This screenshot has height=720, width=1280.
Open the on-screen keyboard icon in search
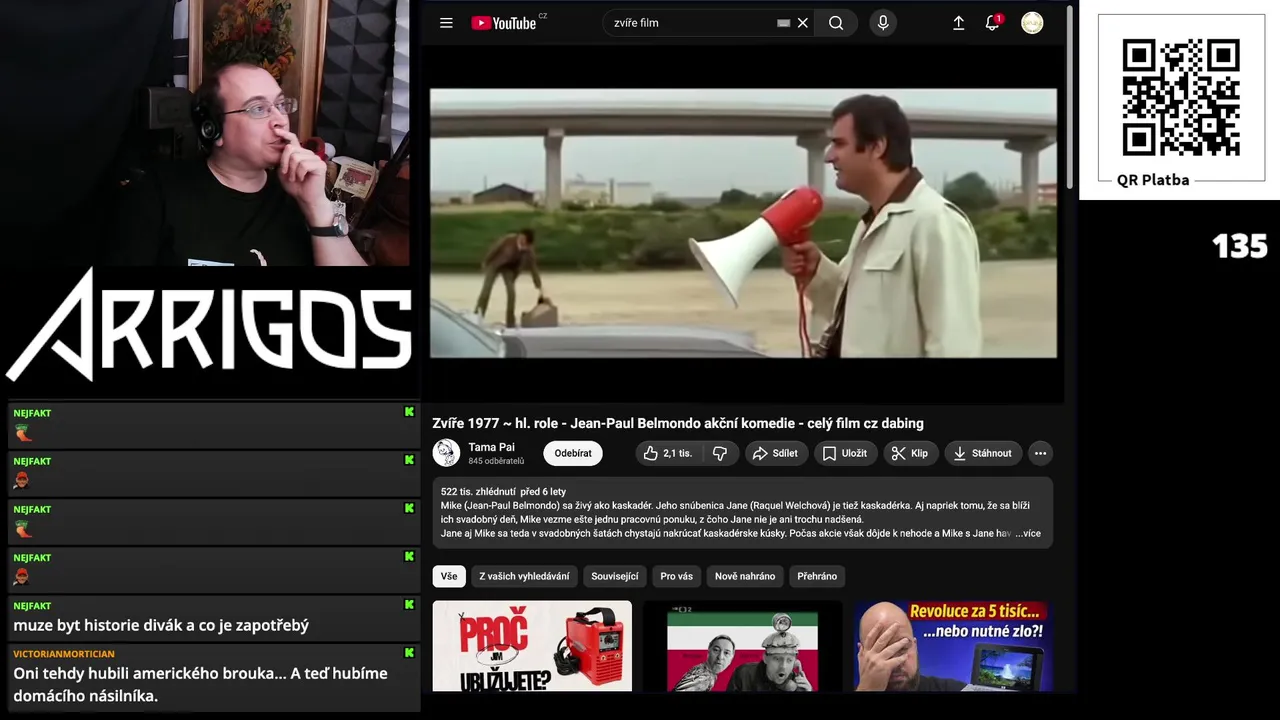tap(784, 23)
